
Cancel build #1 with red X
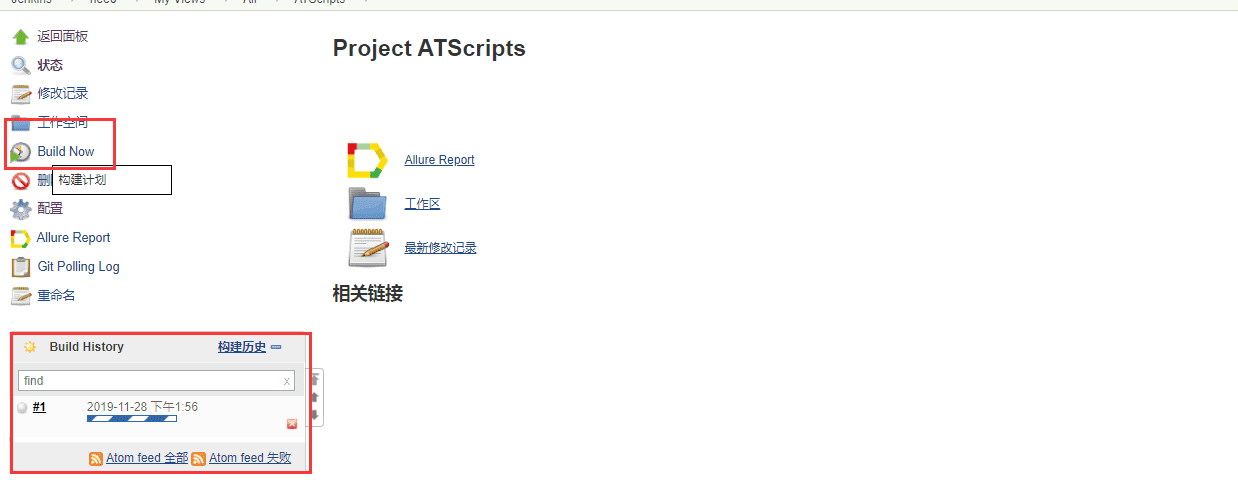point(292,424)
